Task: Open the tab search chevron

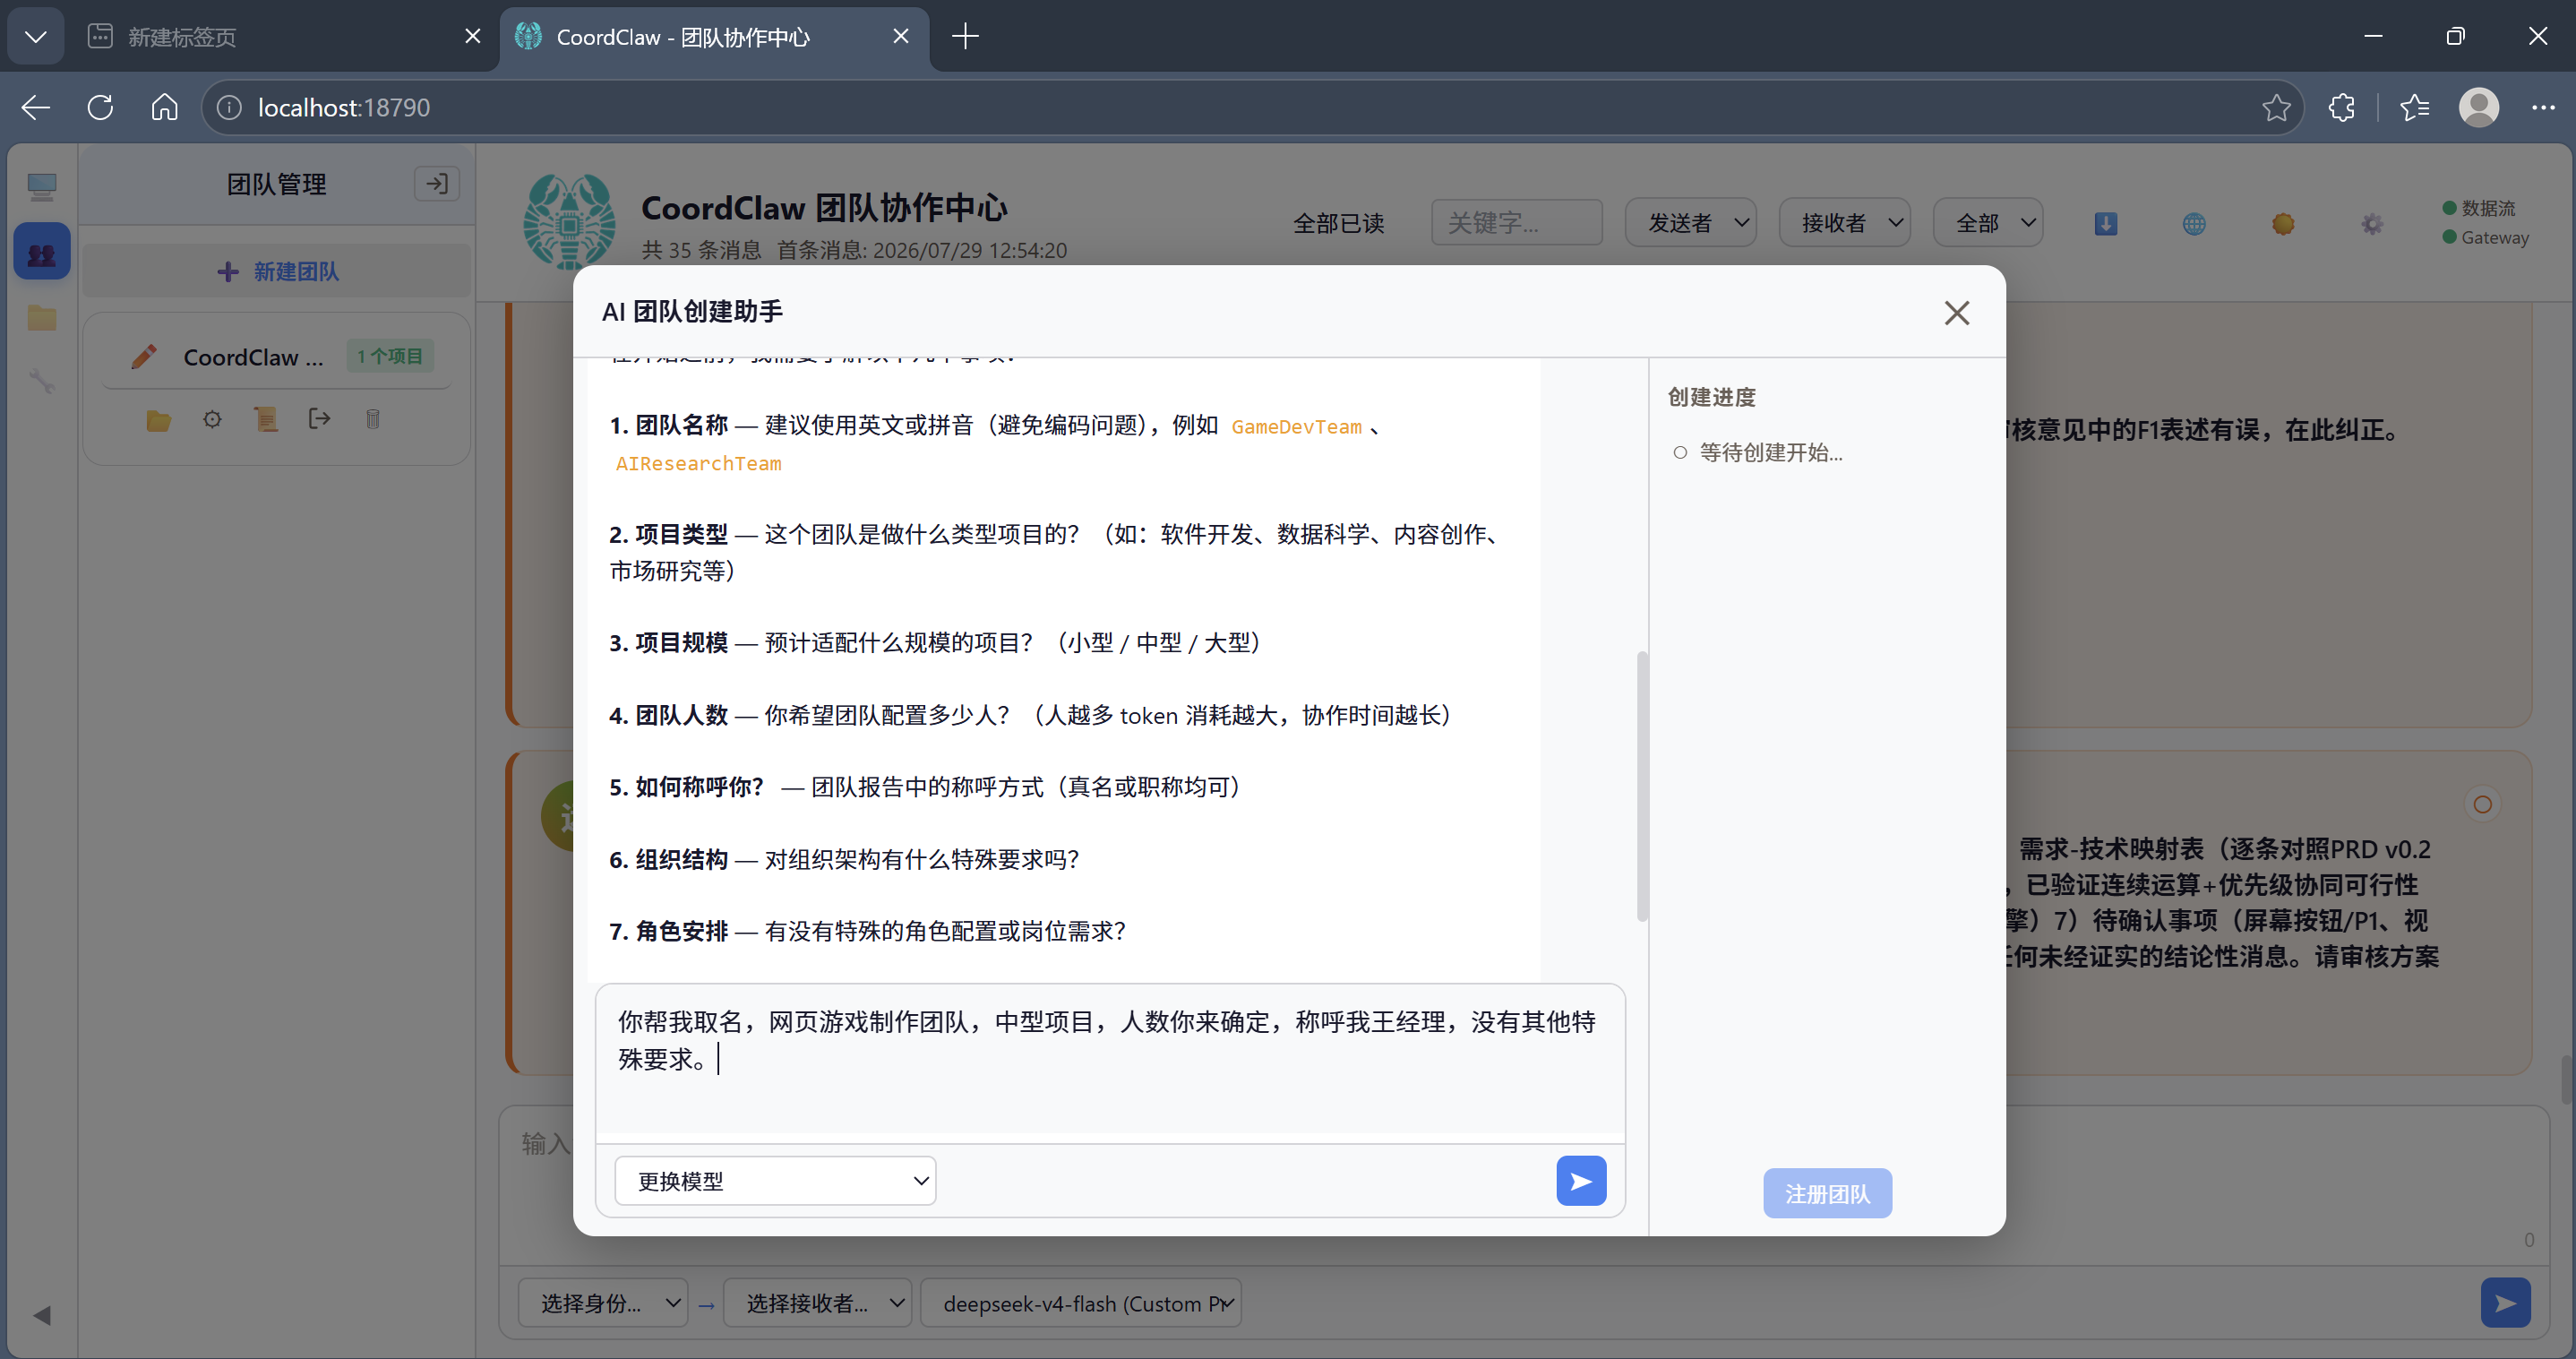Action: pyautogui.click(x=36, y=37)
